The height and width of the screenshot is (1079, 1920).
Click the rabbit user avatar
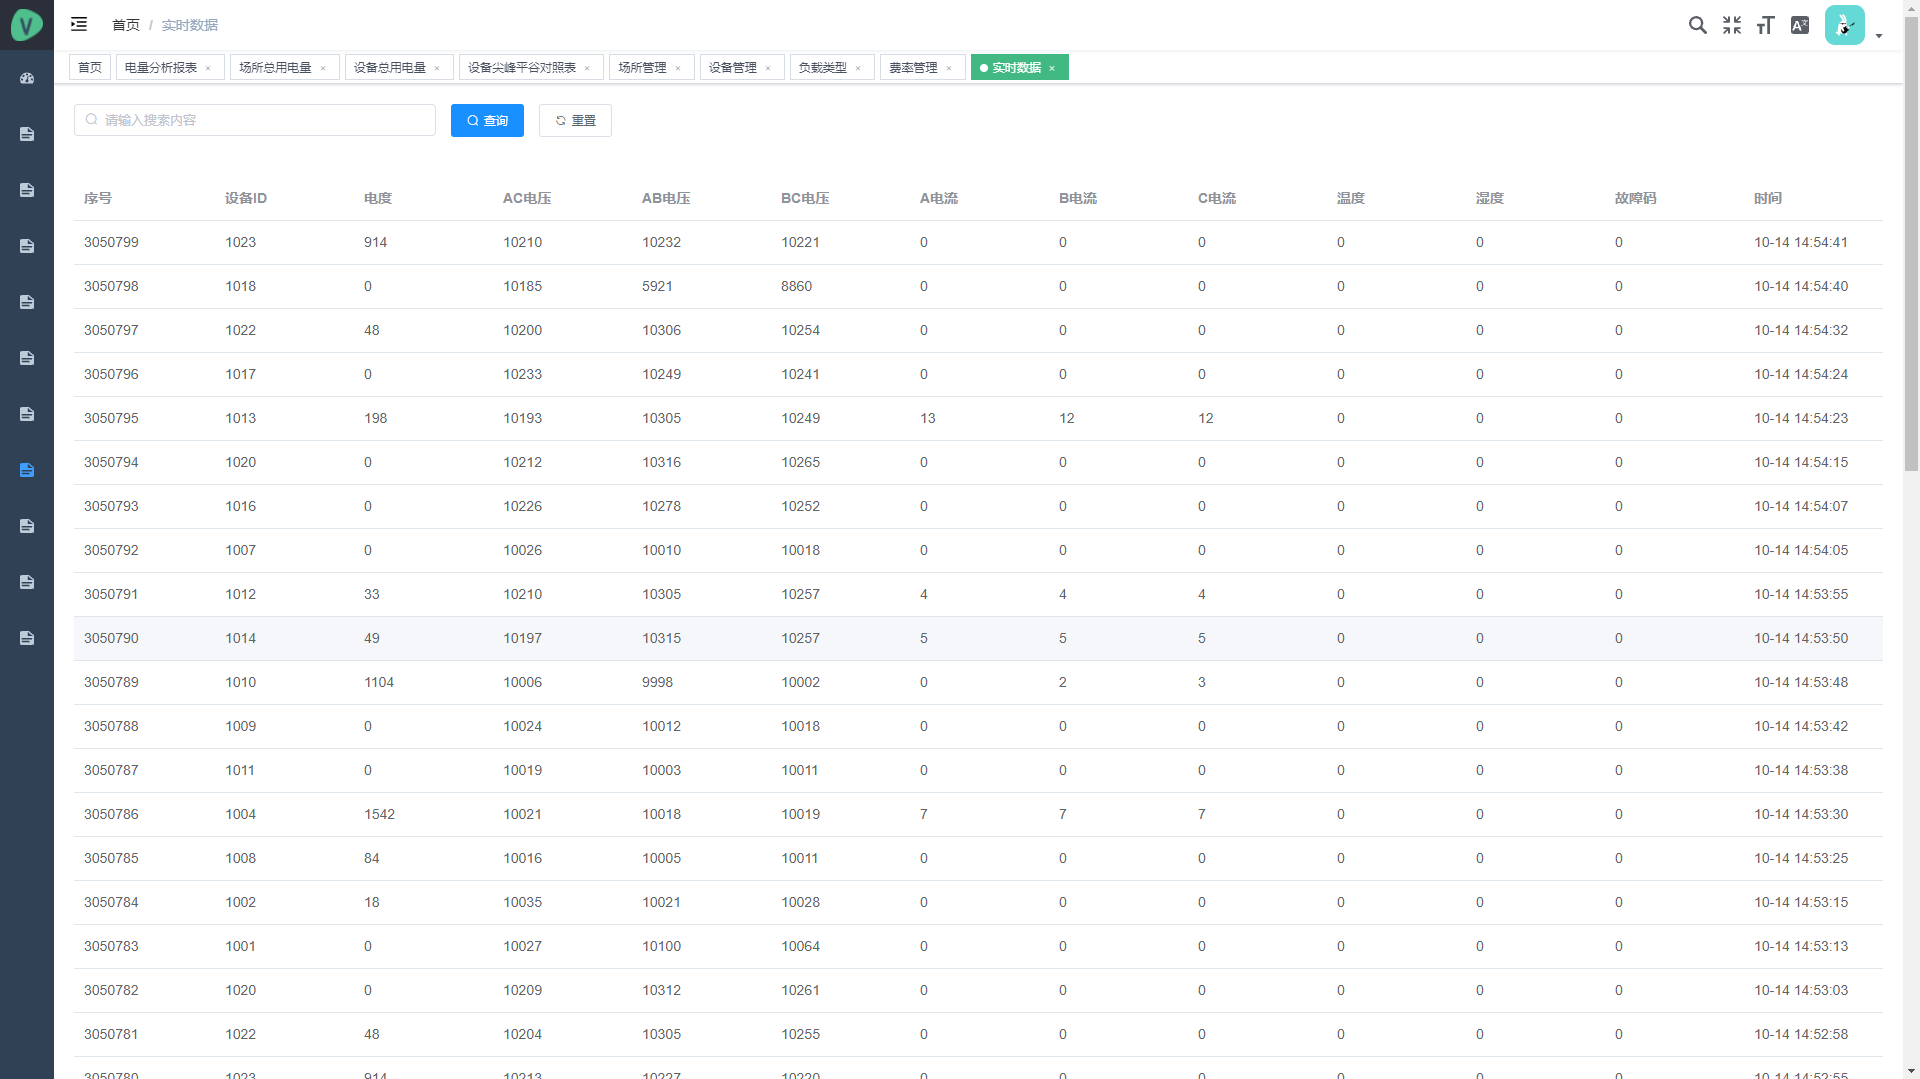click(1844, 25)
